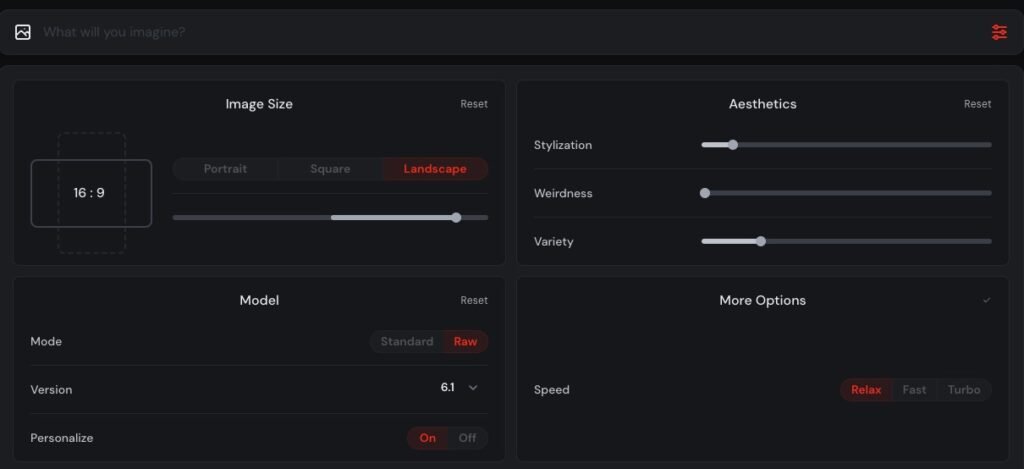
Task: Choose the Square image size tab
Action: point(330,169)
